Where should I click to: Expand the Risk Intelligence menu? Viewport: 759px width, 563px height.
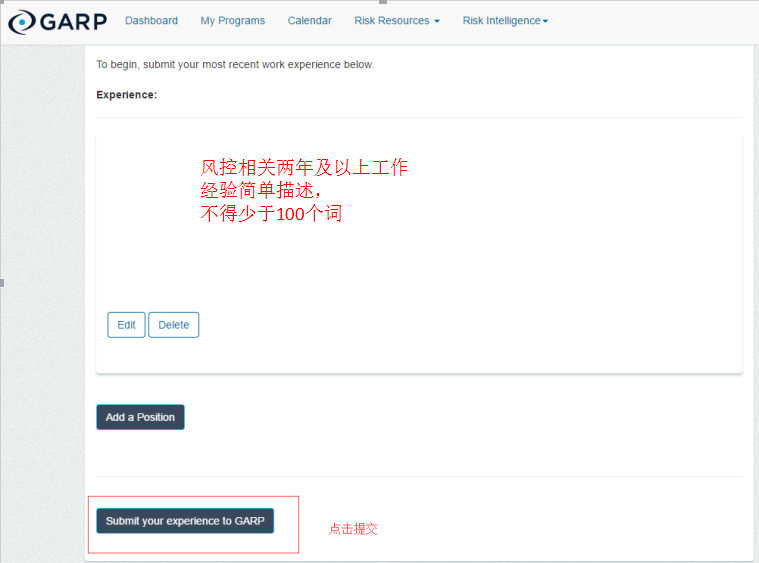coord(500,20)
